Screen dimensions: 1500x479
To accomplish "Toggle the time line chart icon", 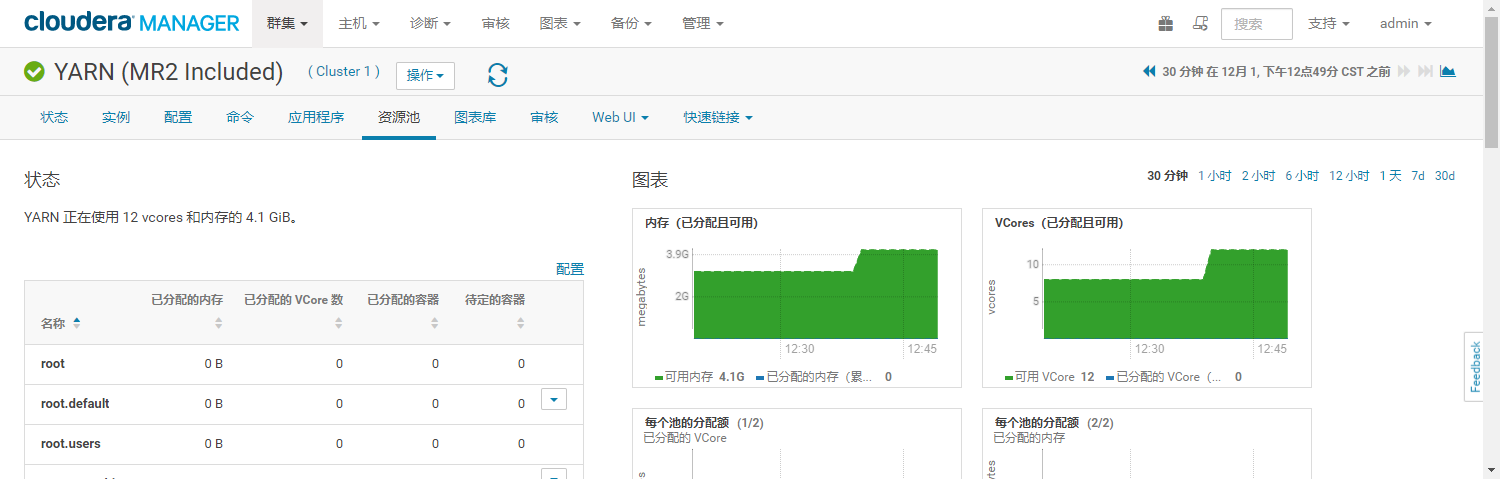I will [x=1448, y=72].
